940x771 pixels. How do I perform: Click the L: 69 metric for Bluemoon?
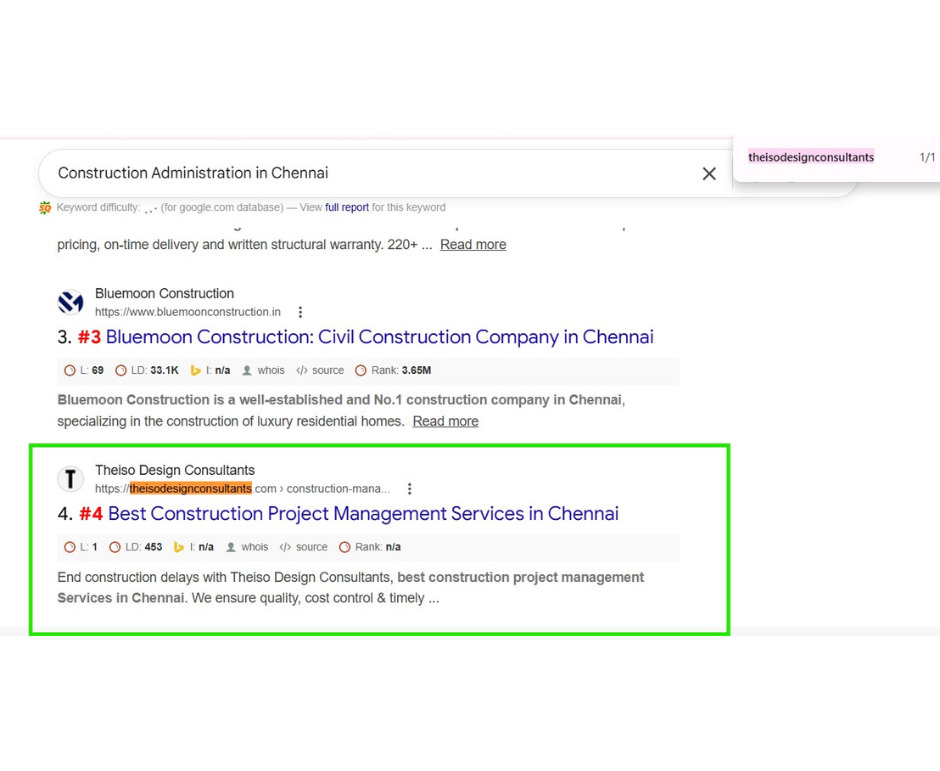point(84,371)
